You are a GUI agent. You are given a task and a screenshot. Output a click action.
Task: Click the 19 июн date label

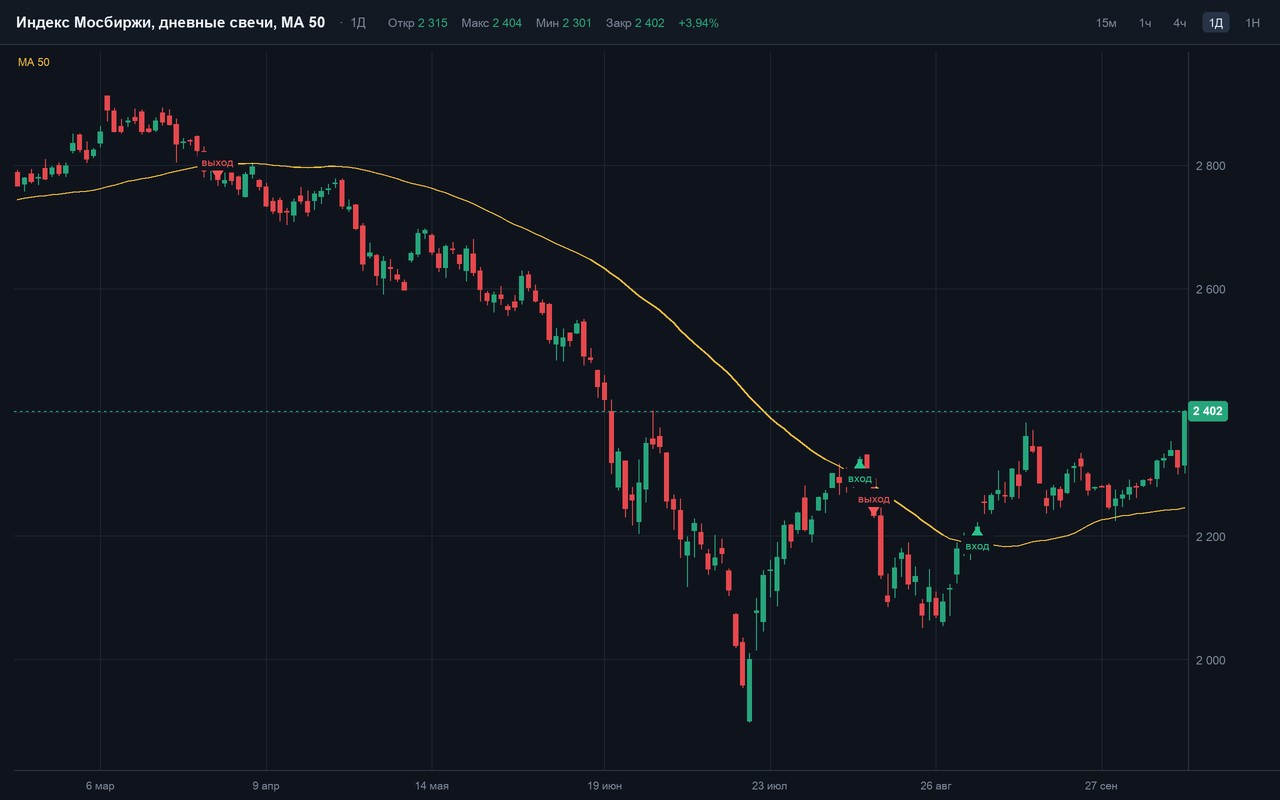pyautogui.click(x=604, y=786)
